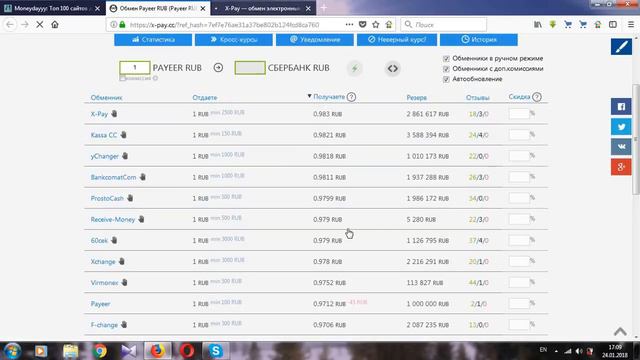
Task: Switch to X-Pay обмен электронных tab
Action: pos(264,8)
